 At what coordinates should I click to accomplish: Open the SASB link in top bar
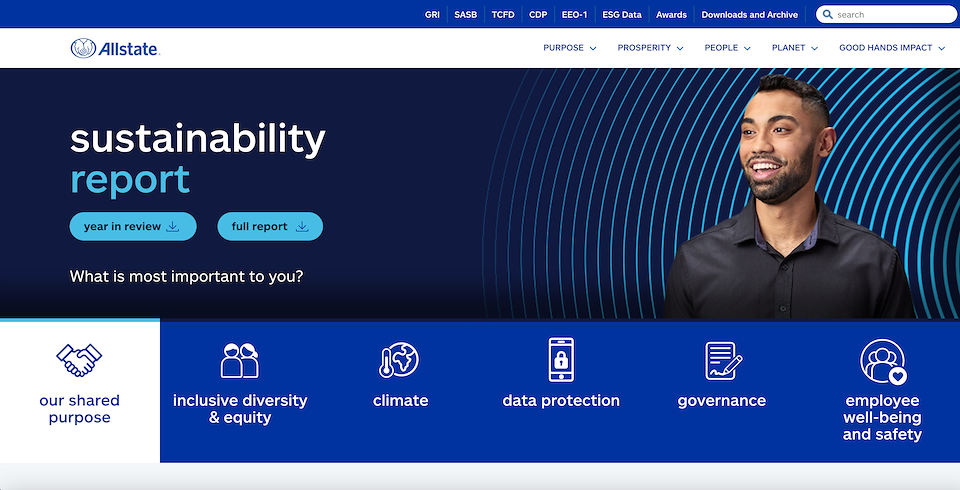point(465,15)
